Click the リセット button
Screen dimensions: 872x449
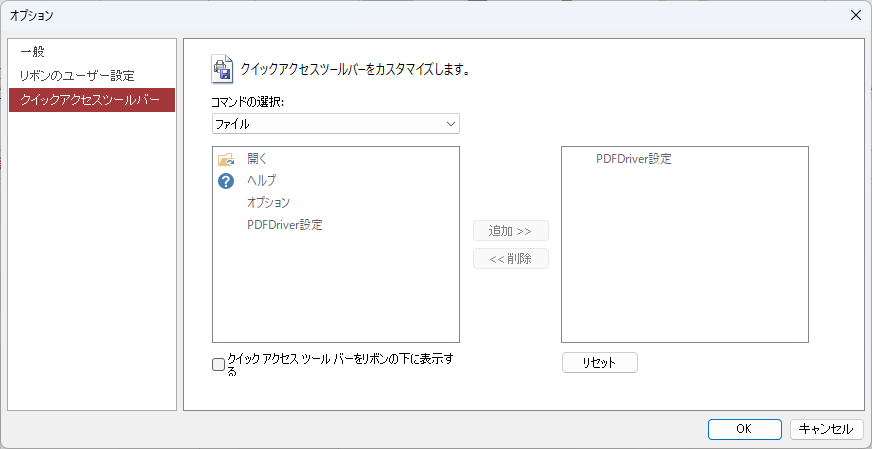click(600, 363)
